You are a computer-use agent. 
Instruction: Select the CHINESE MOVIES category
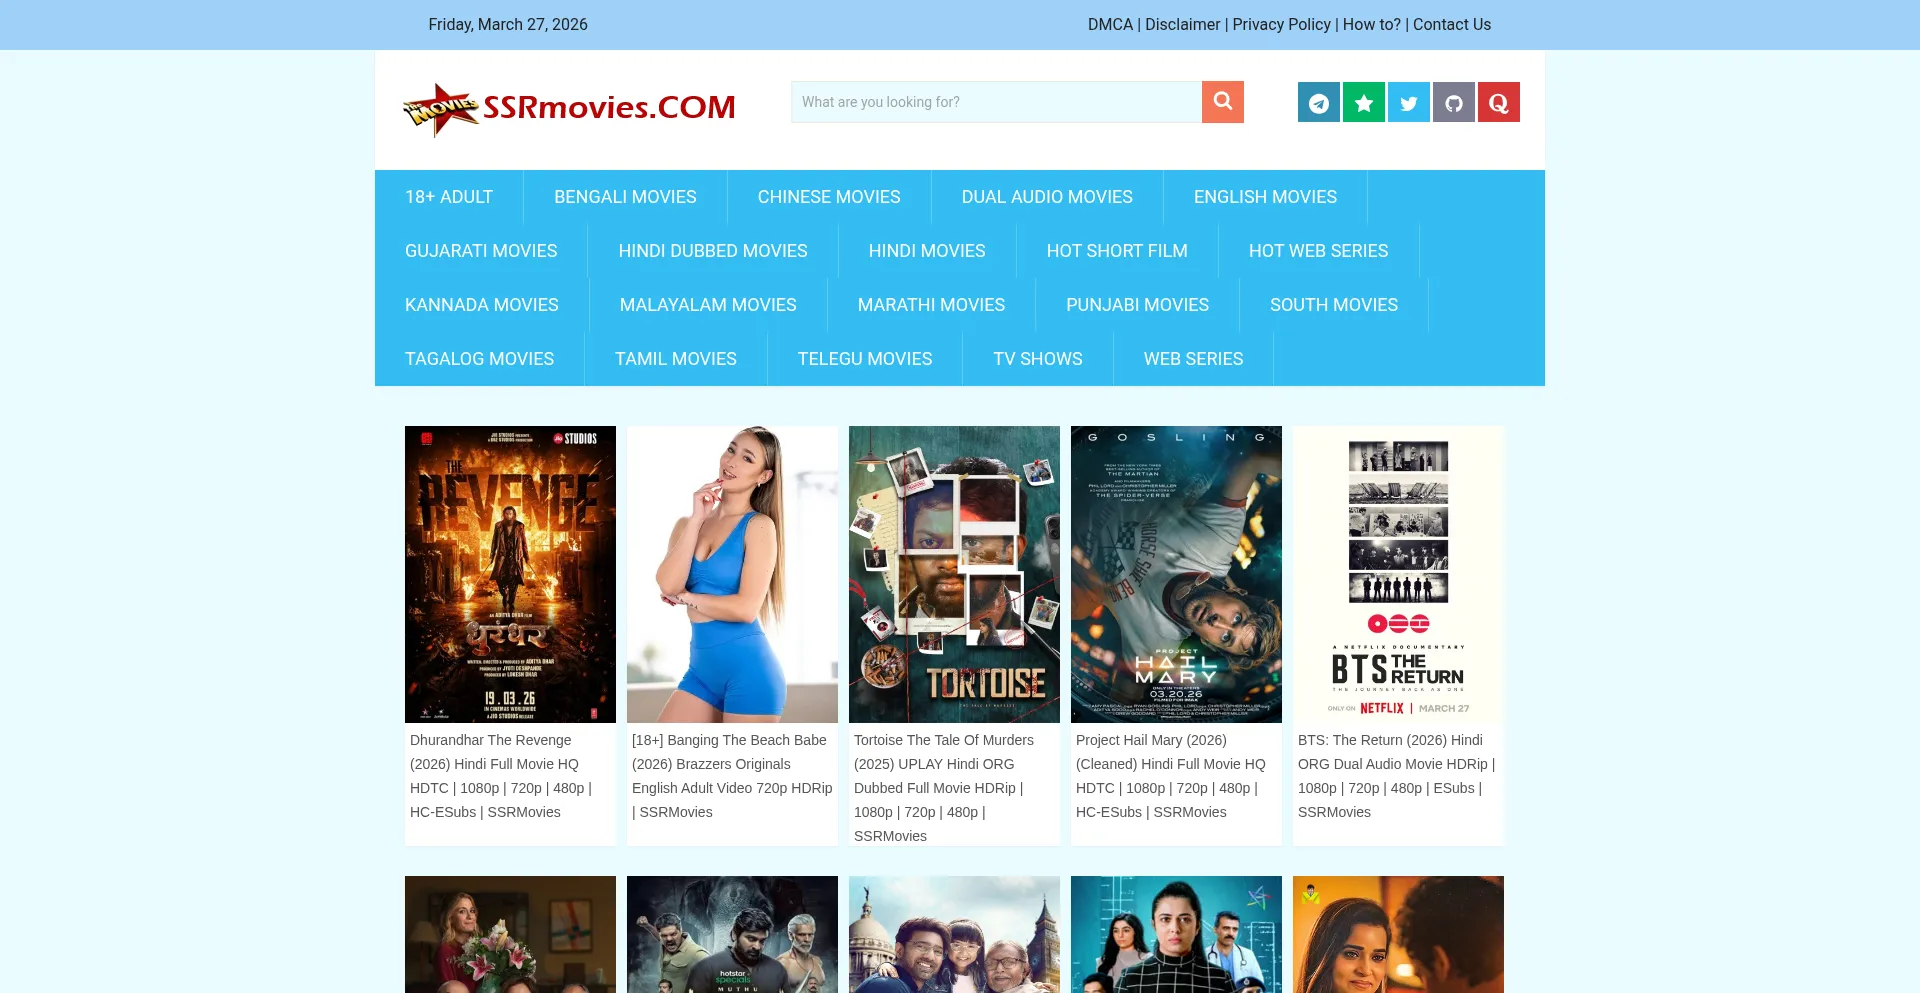click(829, 197)
